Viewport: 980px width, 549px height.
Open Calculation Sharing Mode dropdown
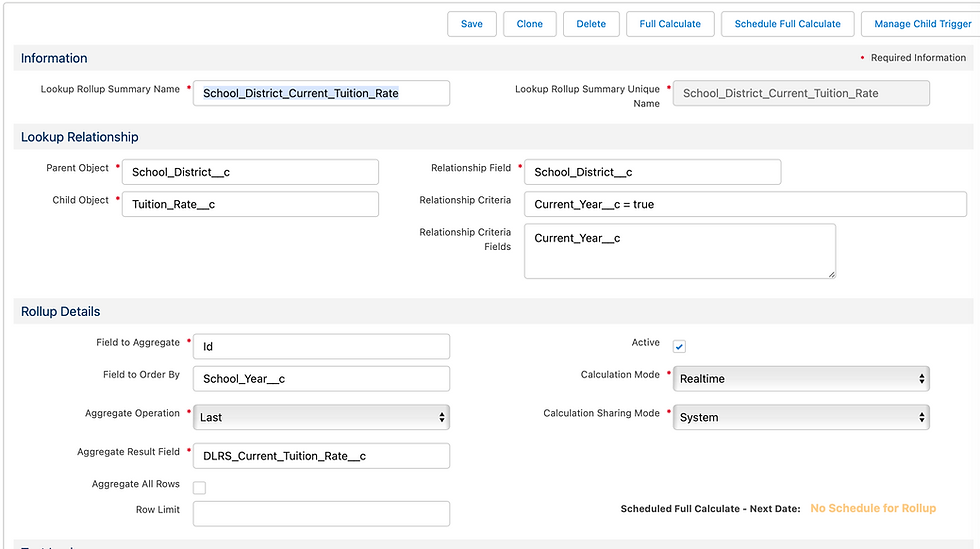click(x=801, y=417)
